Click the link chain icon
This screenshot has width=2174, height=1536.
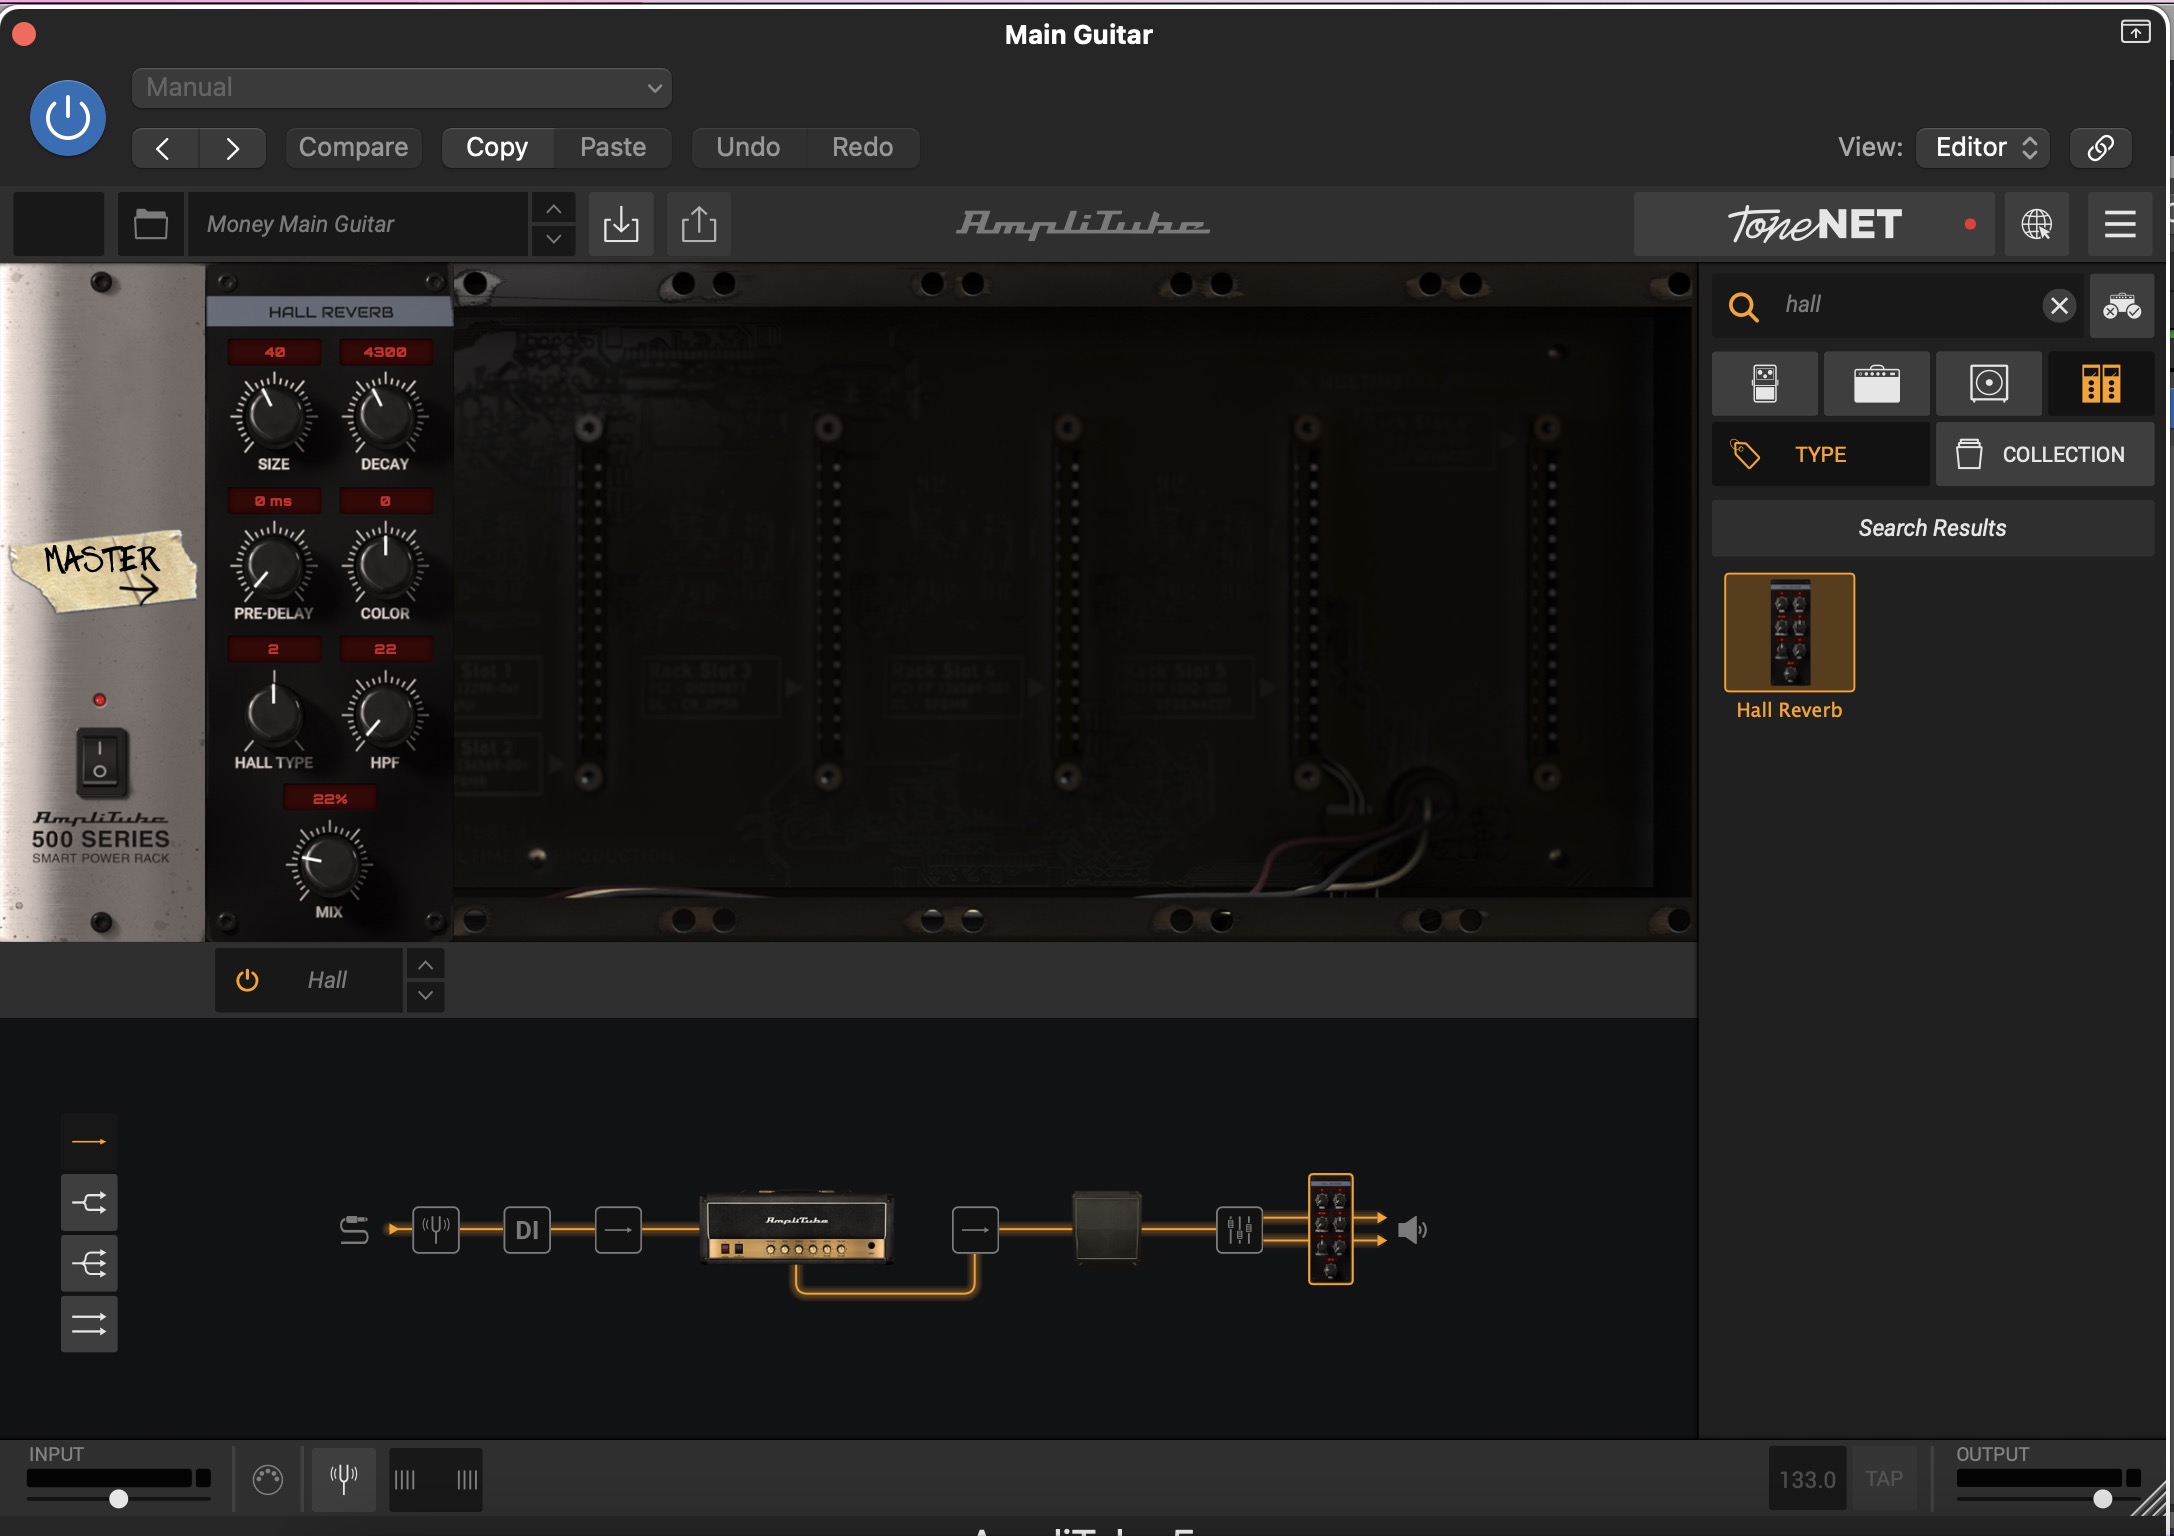pos(2100,147)
